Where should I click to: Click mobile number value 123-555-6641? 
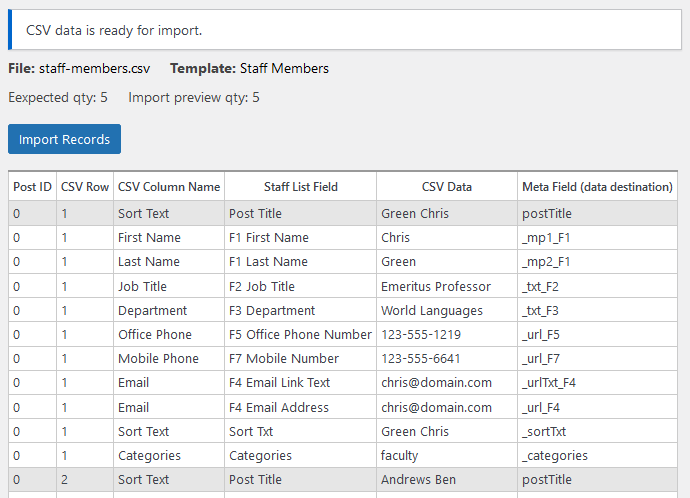423,358
